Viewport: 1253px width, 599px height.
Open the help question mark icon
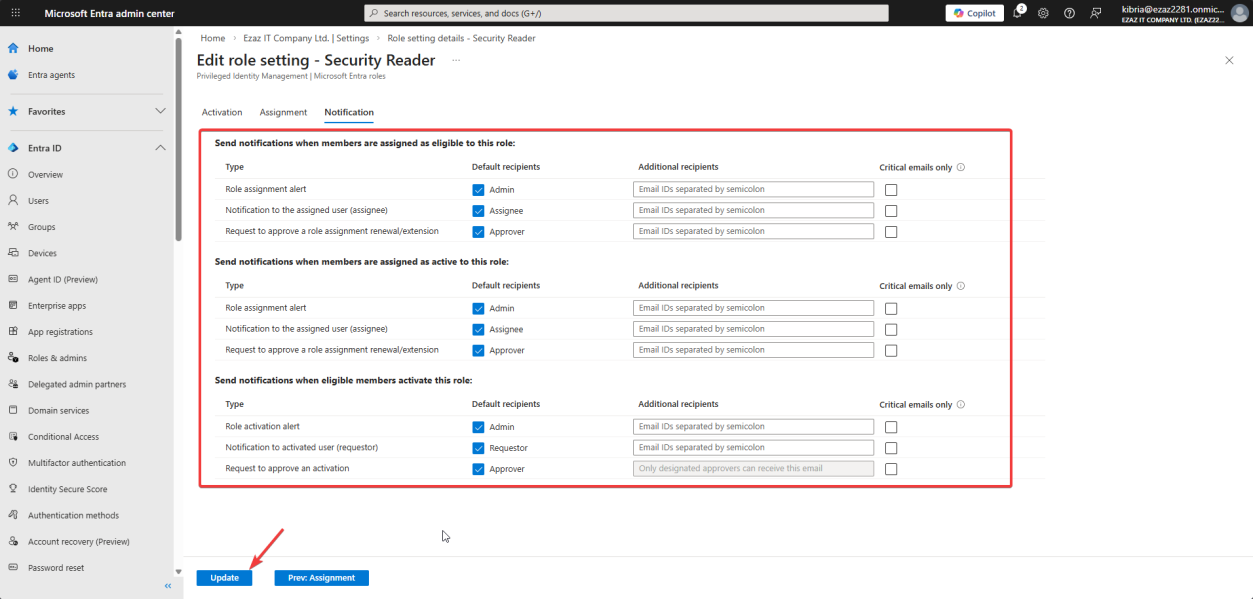(x=1069, y=13)
